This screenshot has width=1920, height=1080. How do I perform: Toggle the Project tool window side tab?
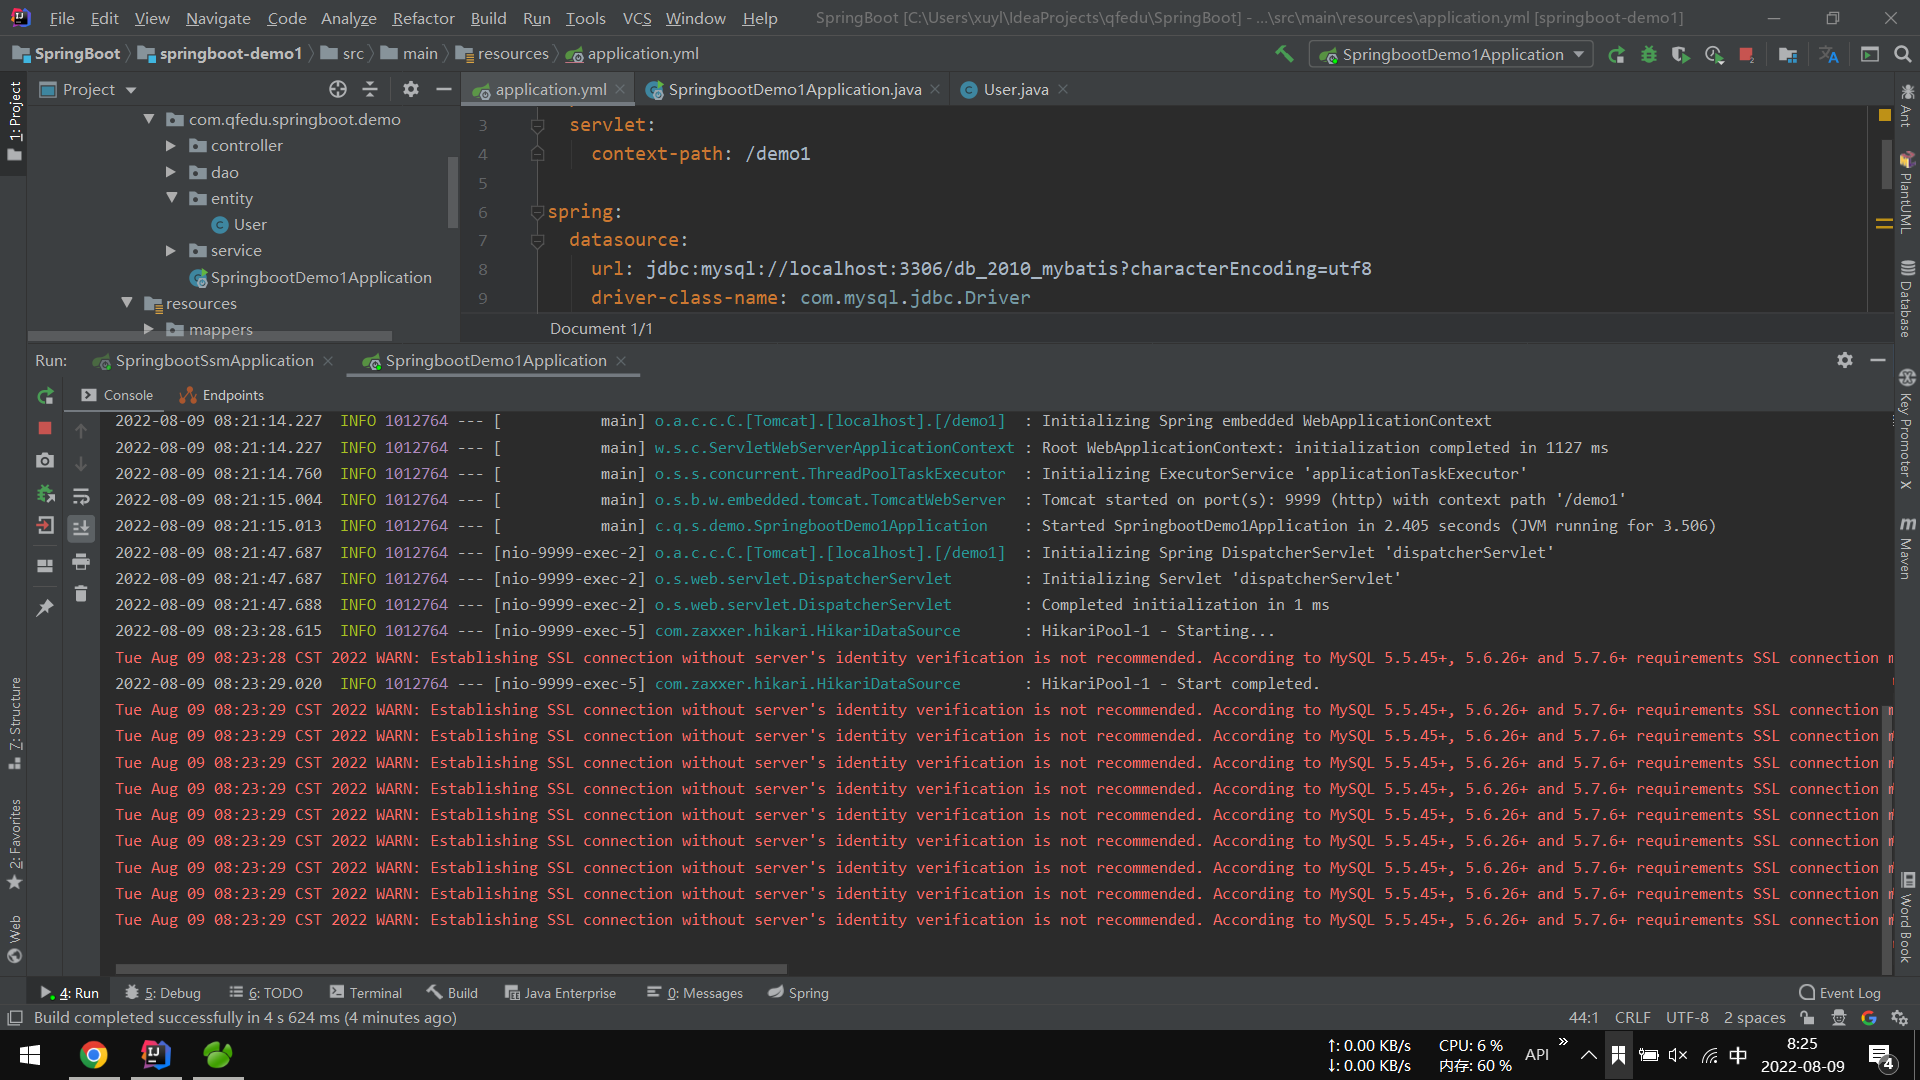[14, 122]
